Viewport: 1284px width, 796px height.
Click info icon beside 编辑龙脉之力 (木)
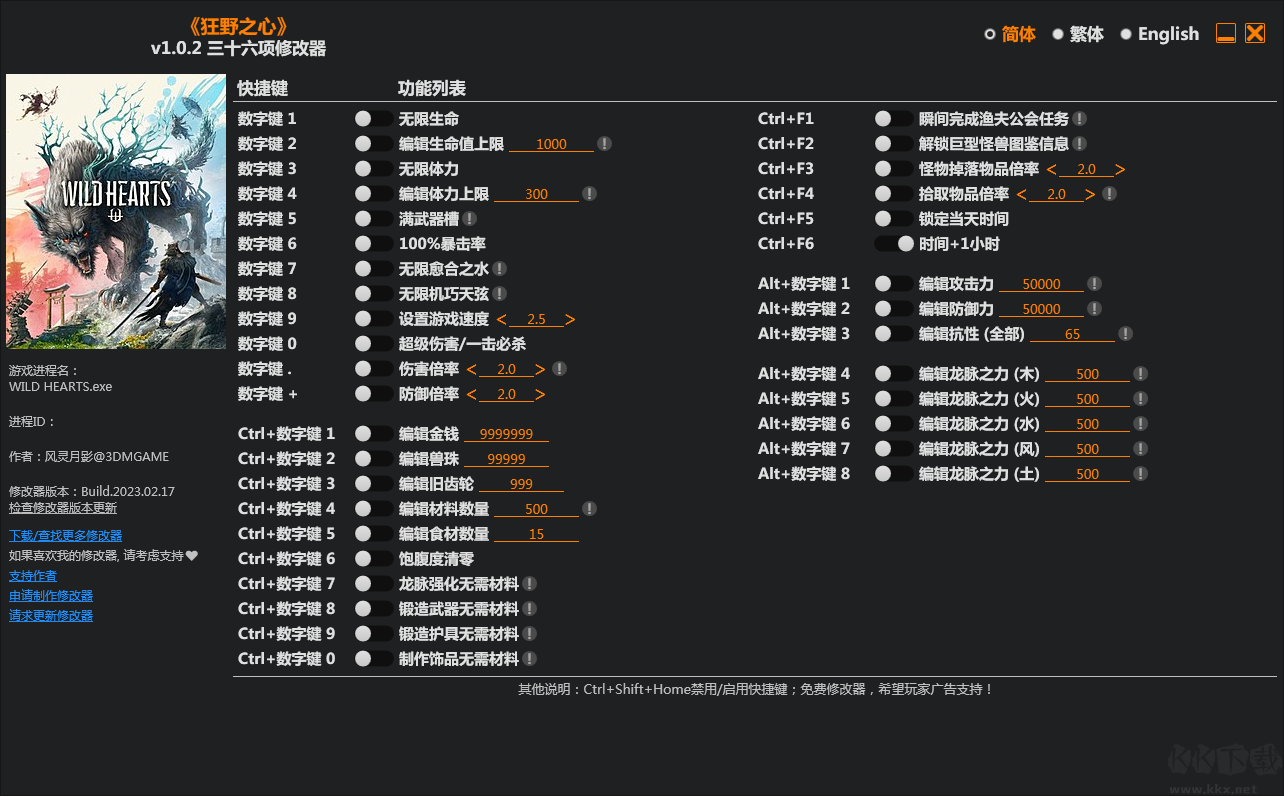coord(1140,374)
